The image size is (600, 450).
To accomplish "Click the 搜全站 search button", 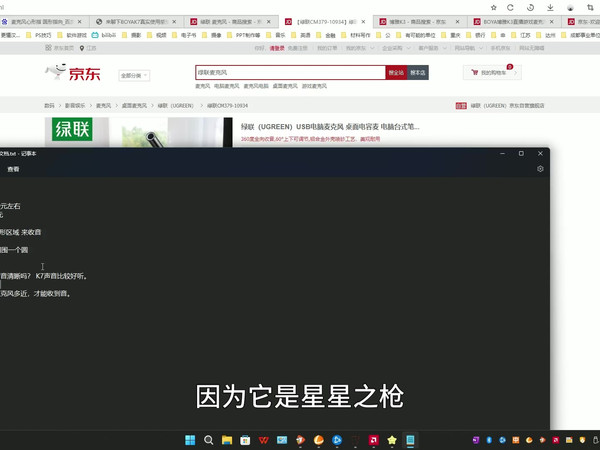I will pos(396,73).
